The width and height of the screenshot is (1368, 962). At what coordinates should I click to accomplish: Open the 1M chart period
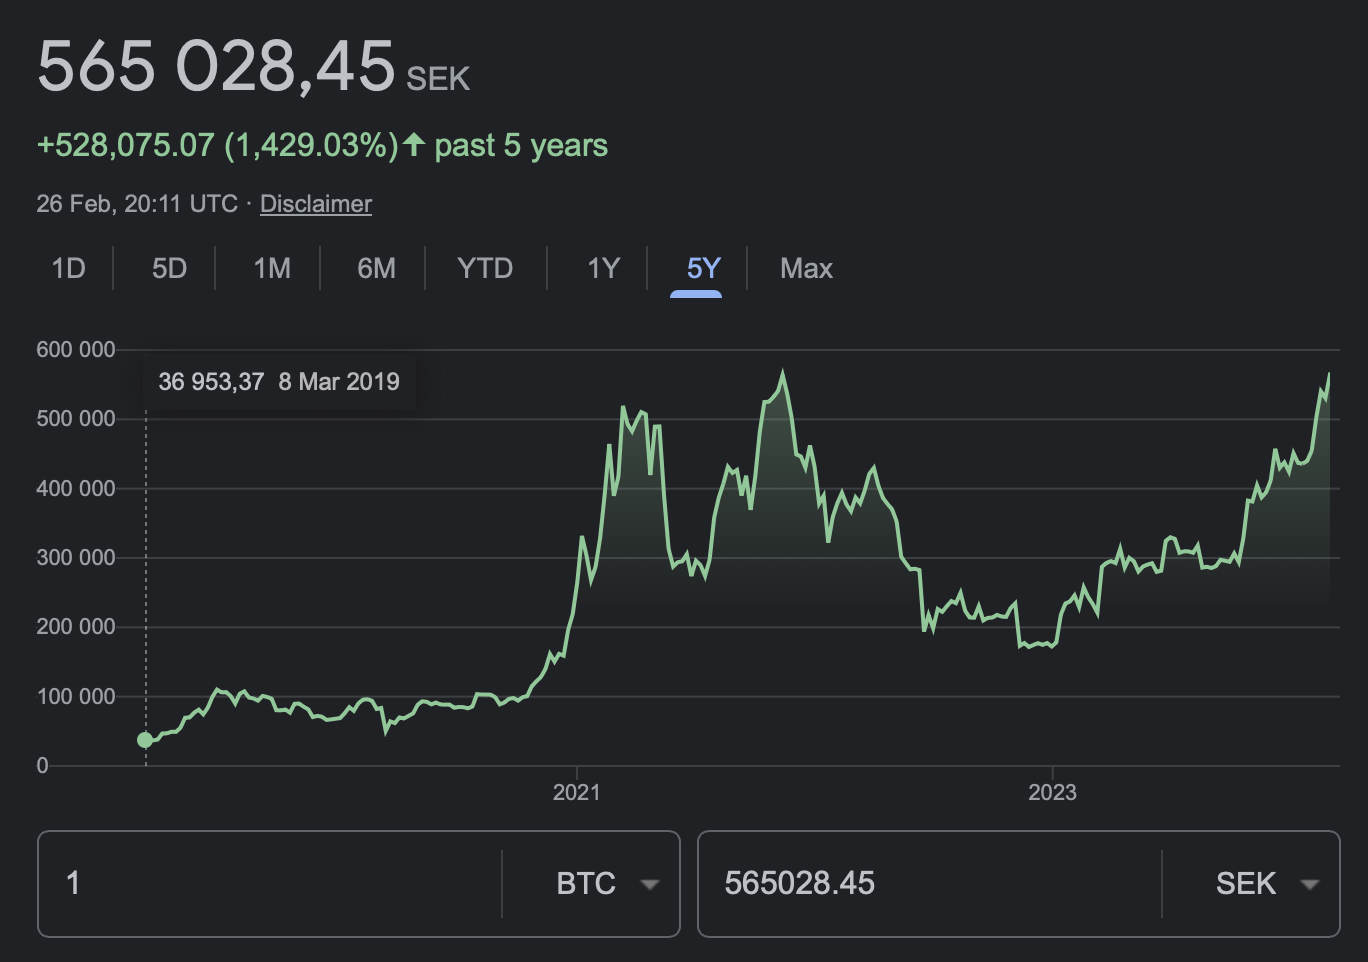pos(272,268)
